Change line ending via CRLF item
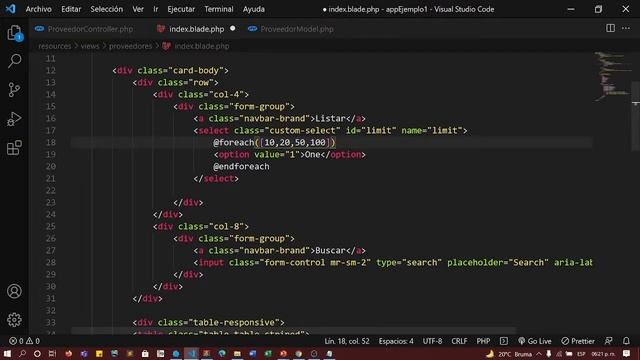This screenshot has height=360, width=640. 459,341
